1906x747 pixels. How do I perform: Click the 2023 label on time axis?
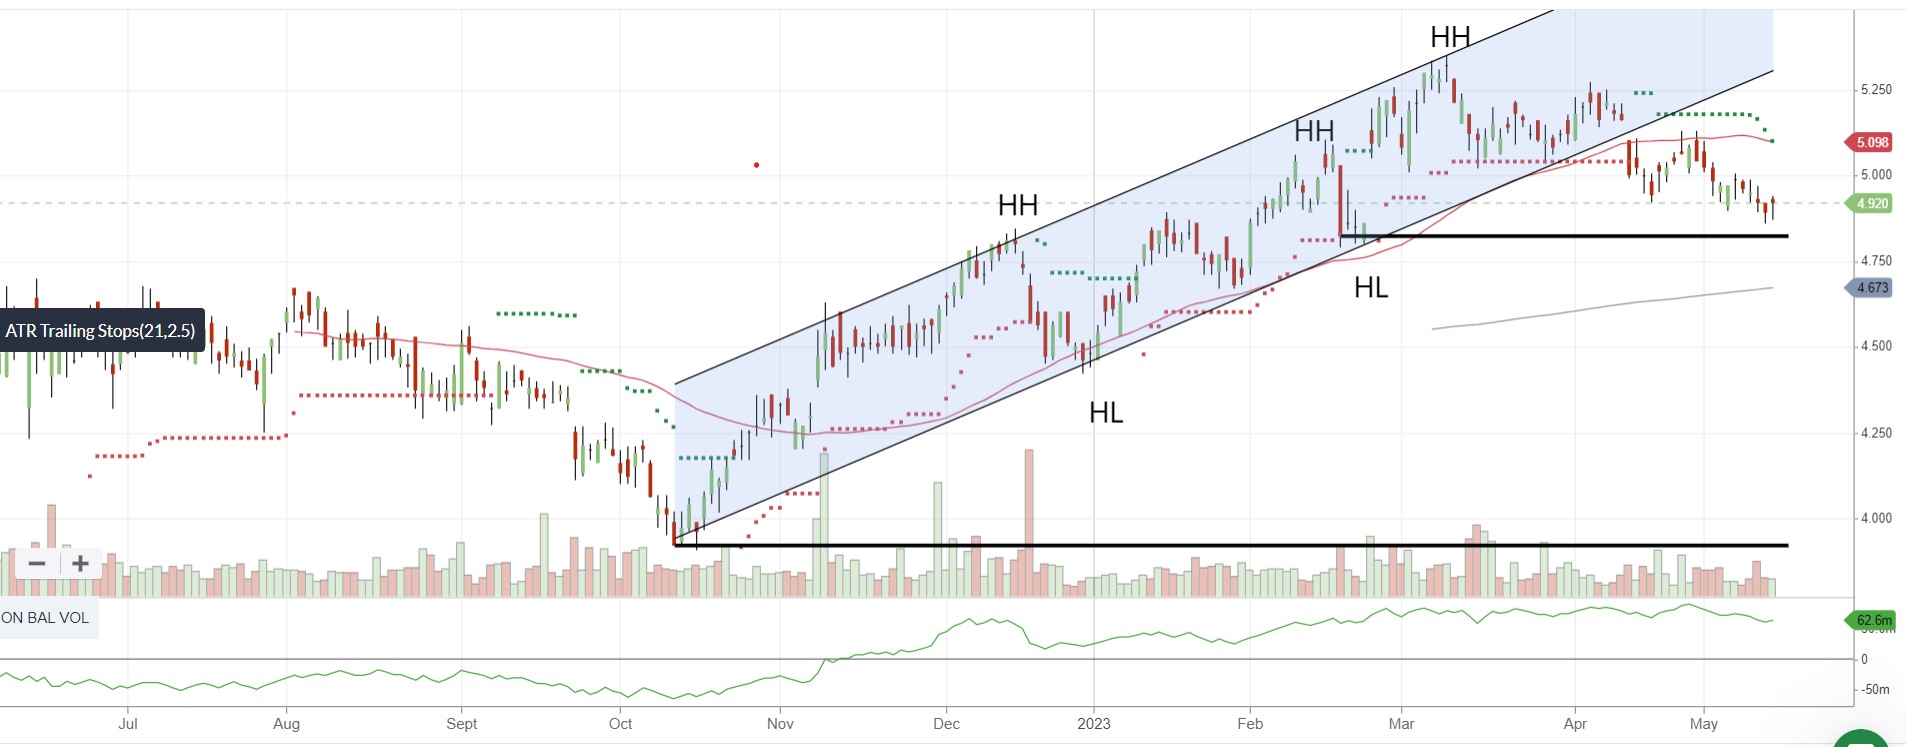[x=1093, y=724]
